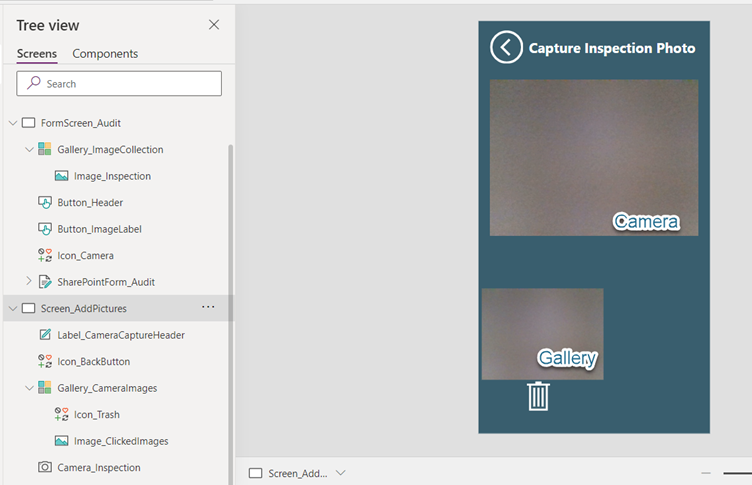Open more options for Screen_AddPictures
Image resolution: width=752 pixels, height=485 pixels.
coord(208,307)
